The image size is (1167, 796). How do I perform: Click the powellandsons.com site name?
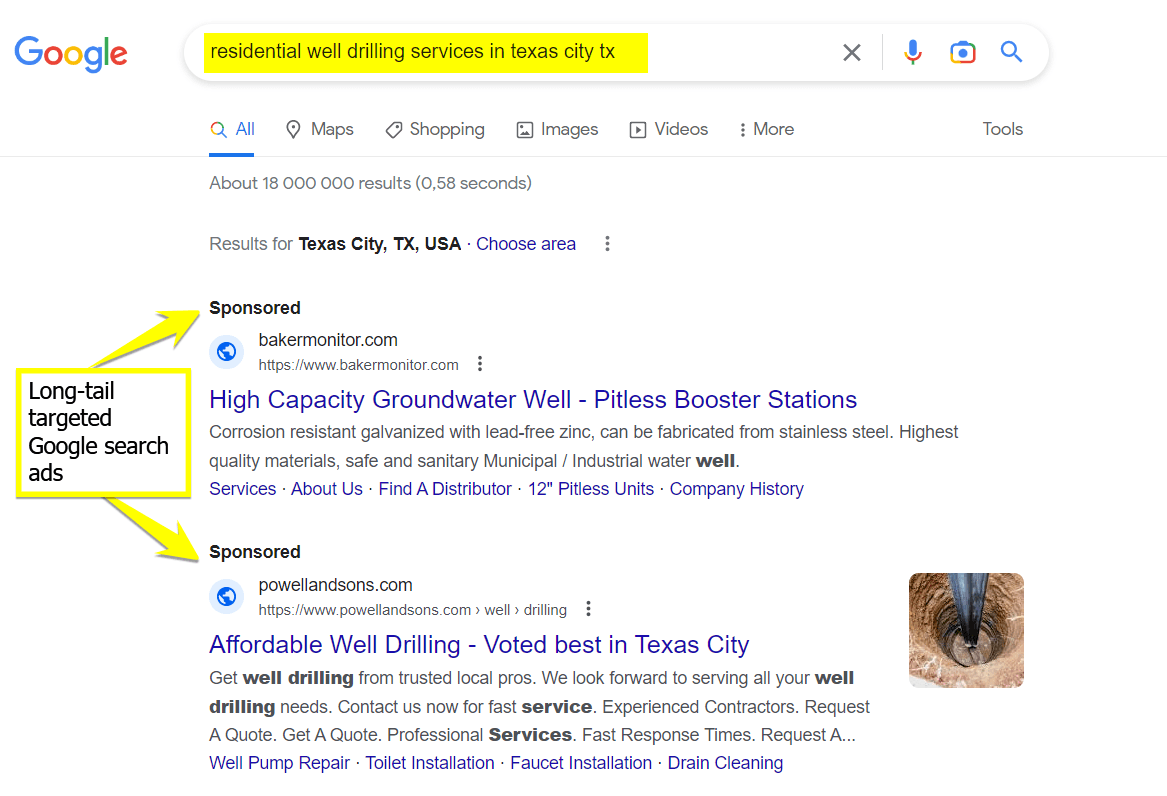336,585
